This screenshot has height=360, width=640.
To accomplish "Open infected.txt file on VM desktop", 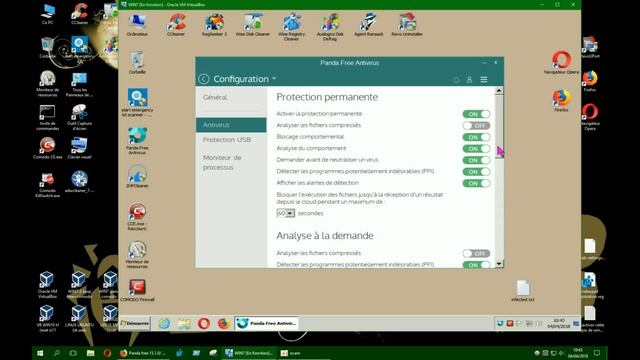I will pyautogui.click(x=523, y=291).
